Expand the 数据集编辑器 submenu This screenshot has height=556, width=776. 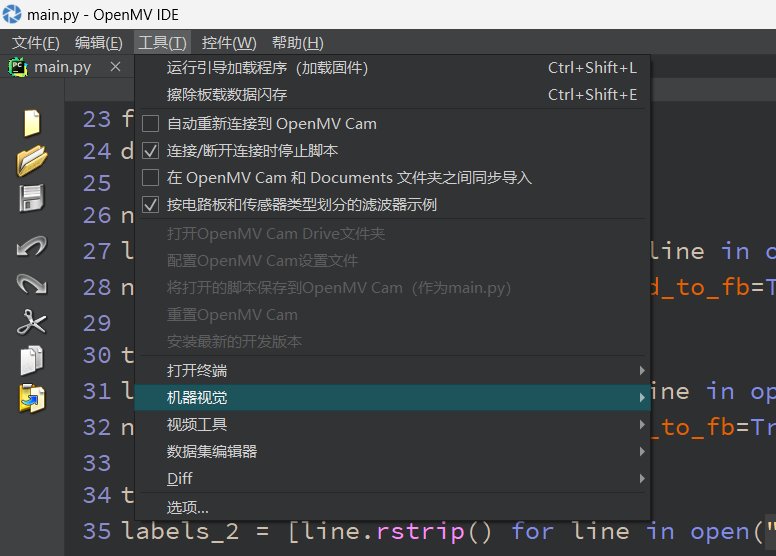pyautogui.click(x=392, y=452)
